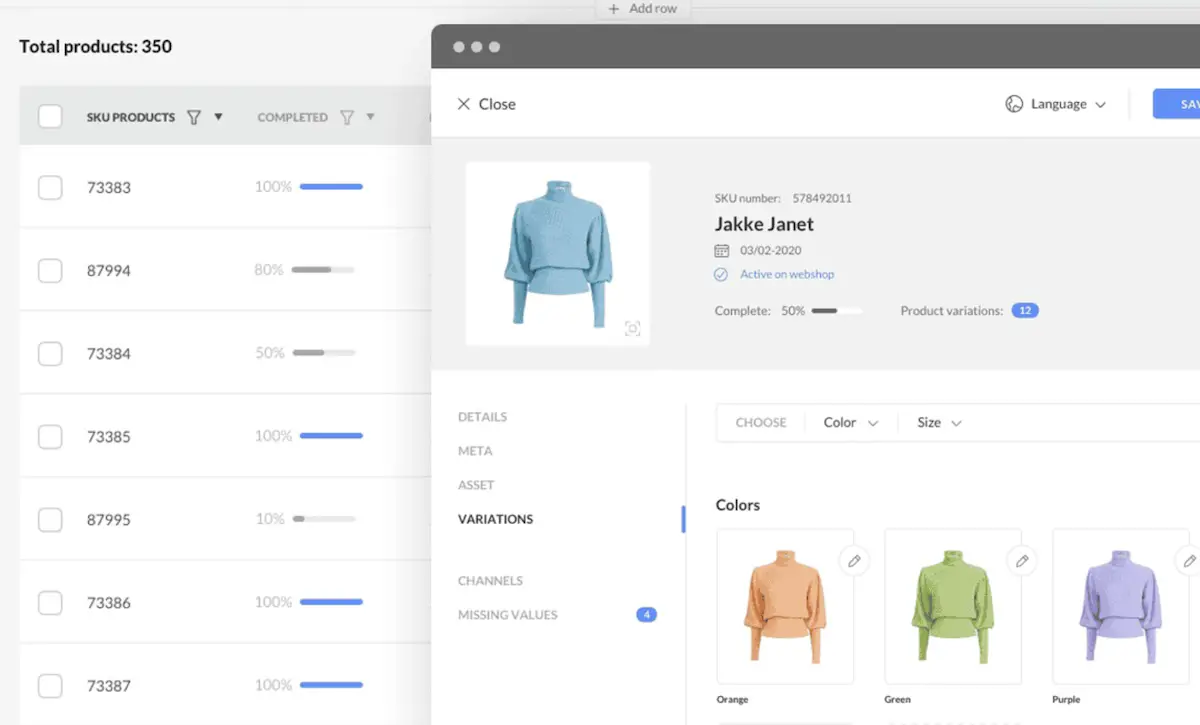Image resolution: width=1200 pixels, height=725 pixels.
Task: Select the Purple sweater thumbnail
Action: click(1120, 605)
